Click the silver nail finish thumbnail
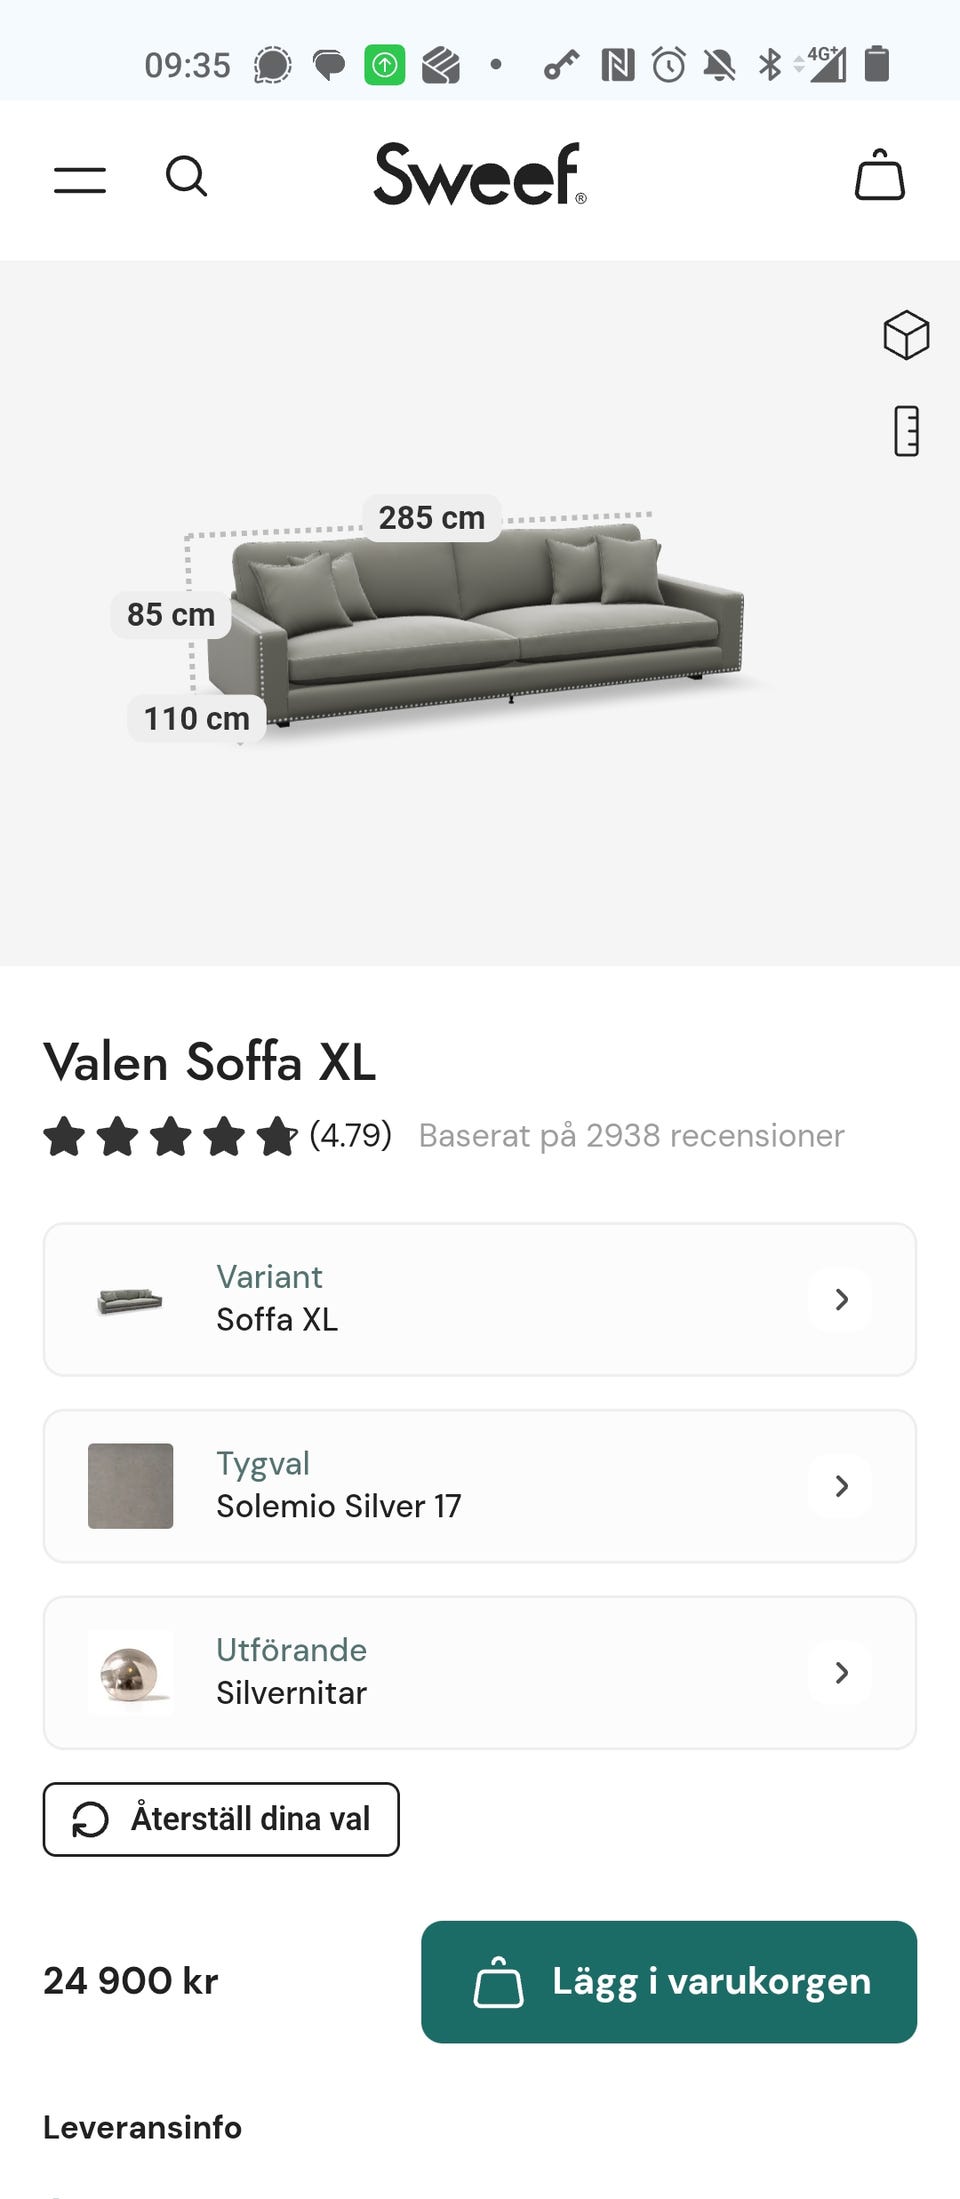 (x=131, y=1672)
